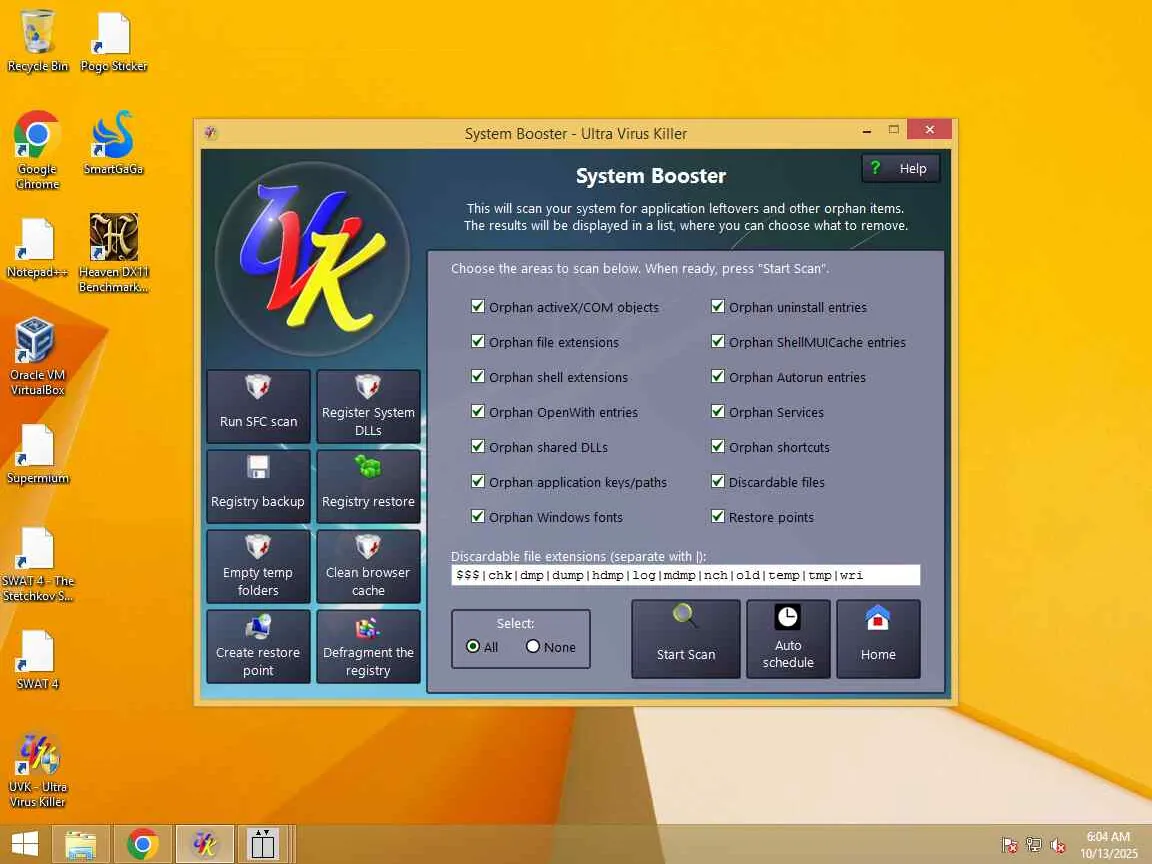Uncheck Orphan activeX/COM objects

click(478, 306)
